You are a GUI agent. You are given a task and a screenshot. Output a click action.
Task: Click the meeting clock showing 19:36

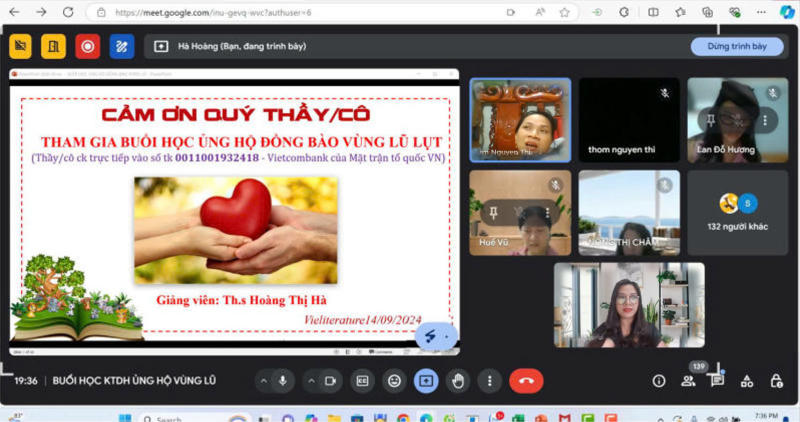point(26,381)
